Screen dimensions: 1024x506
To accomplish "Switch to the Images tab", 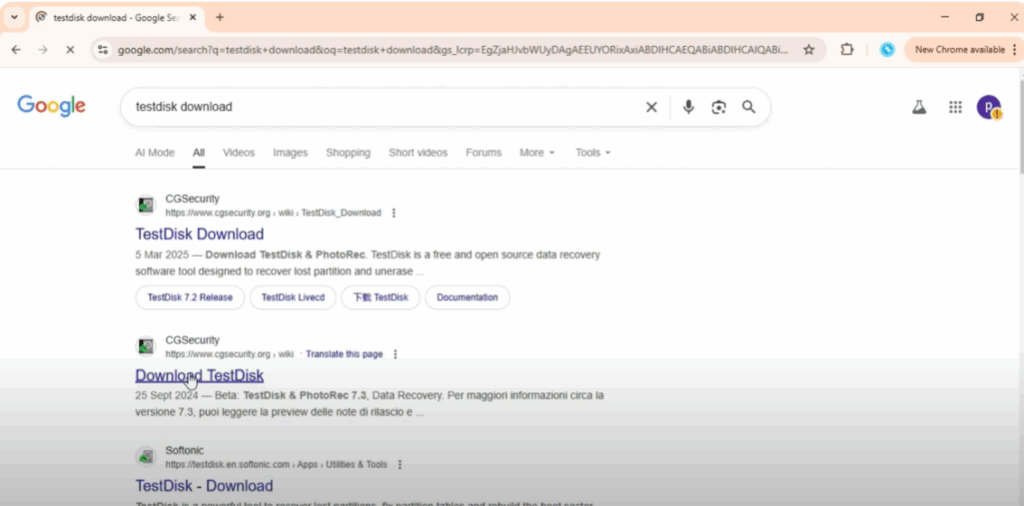I will pyautogui.click(x=290, y=153).
